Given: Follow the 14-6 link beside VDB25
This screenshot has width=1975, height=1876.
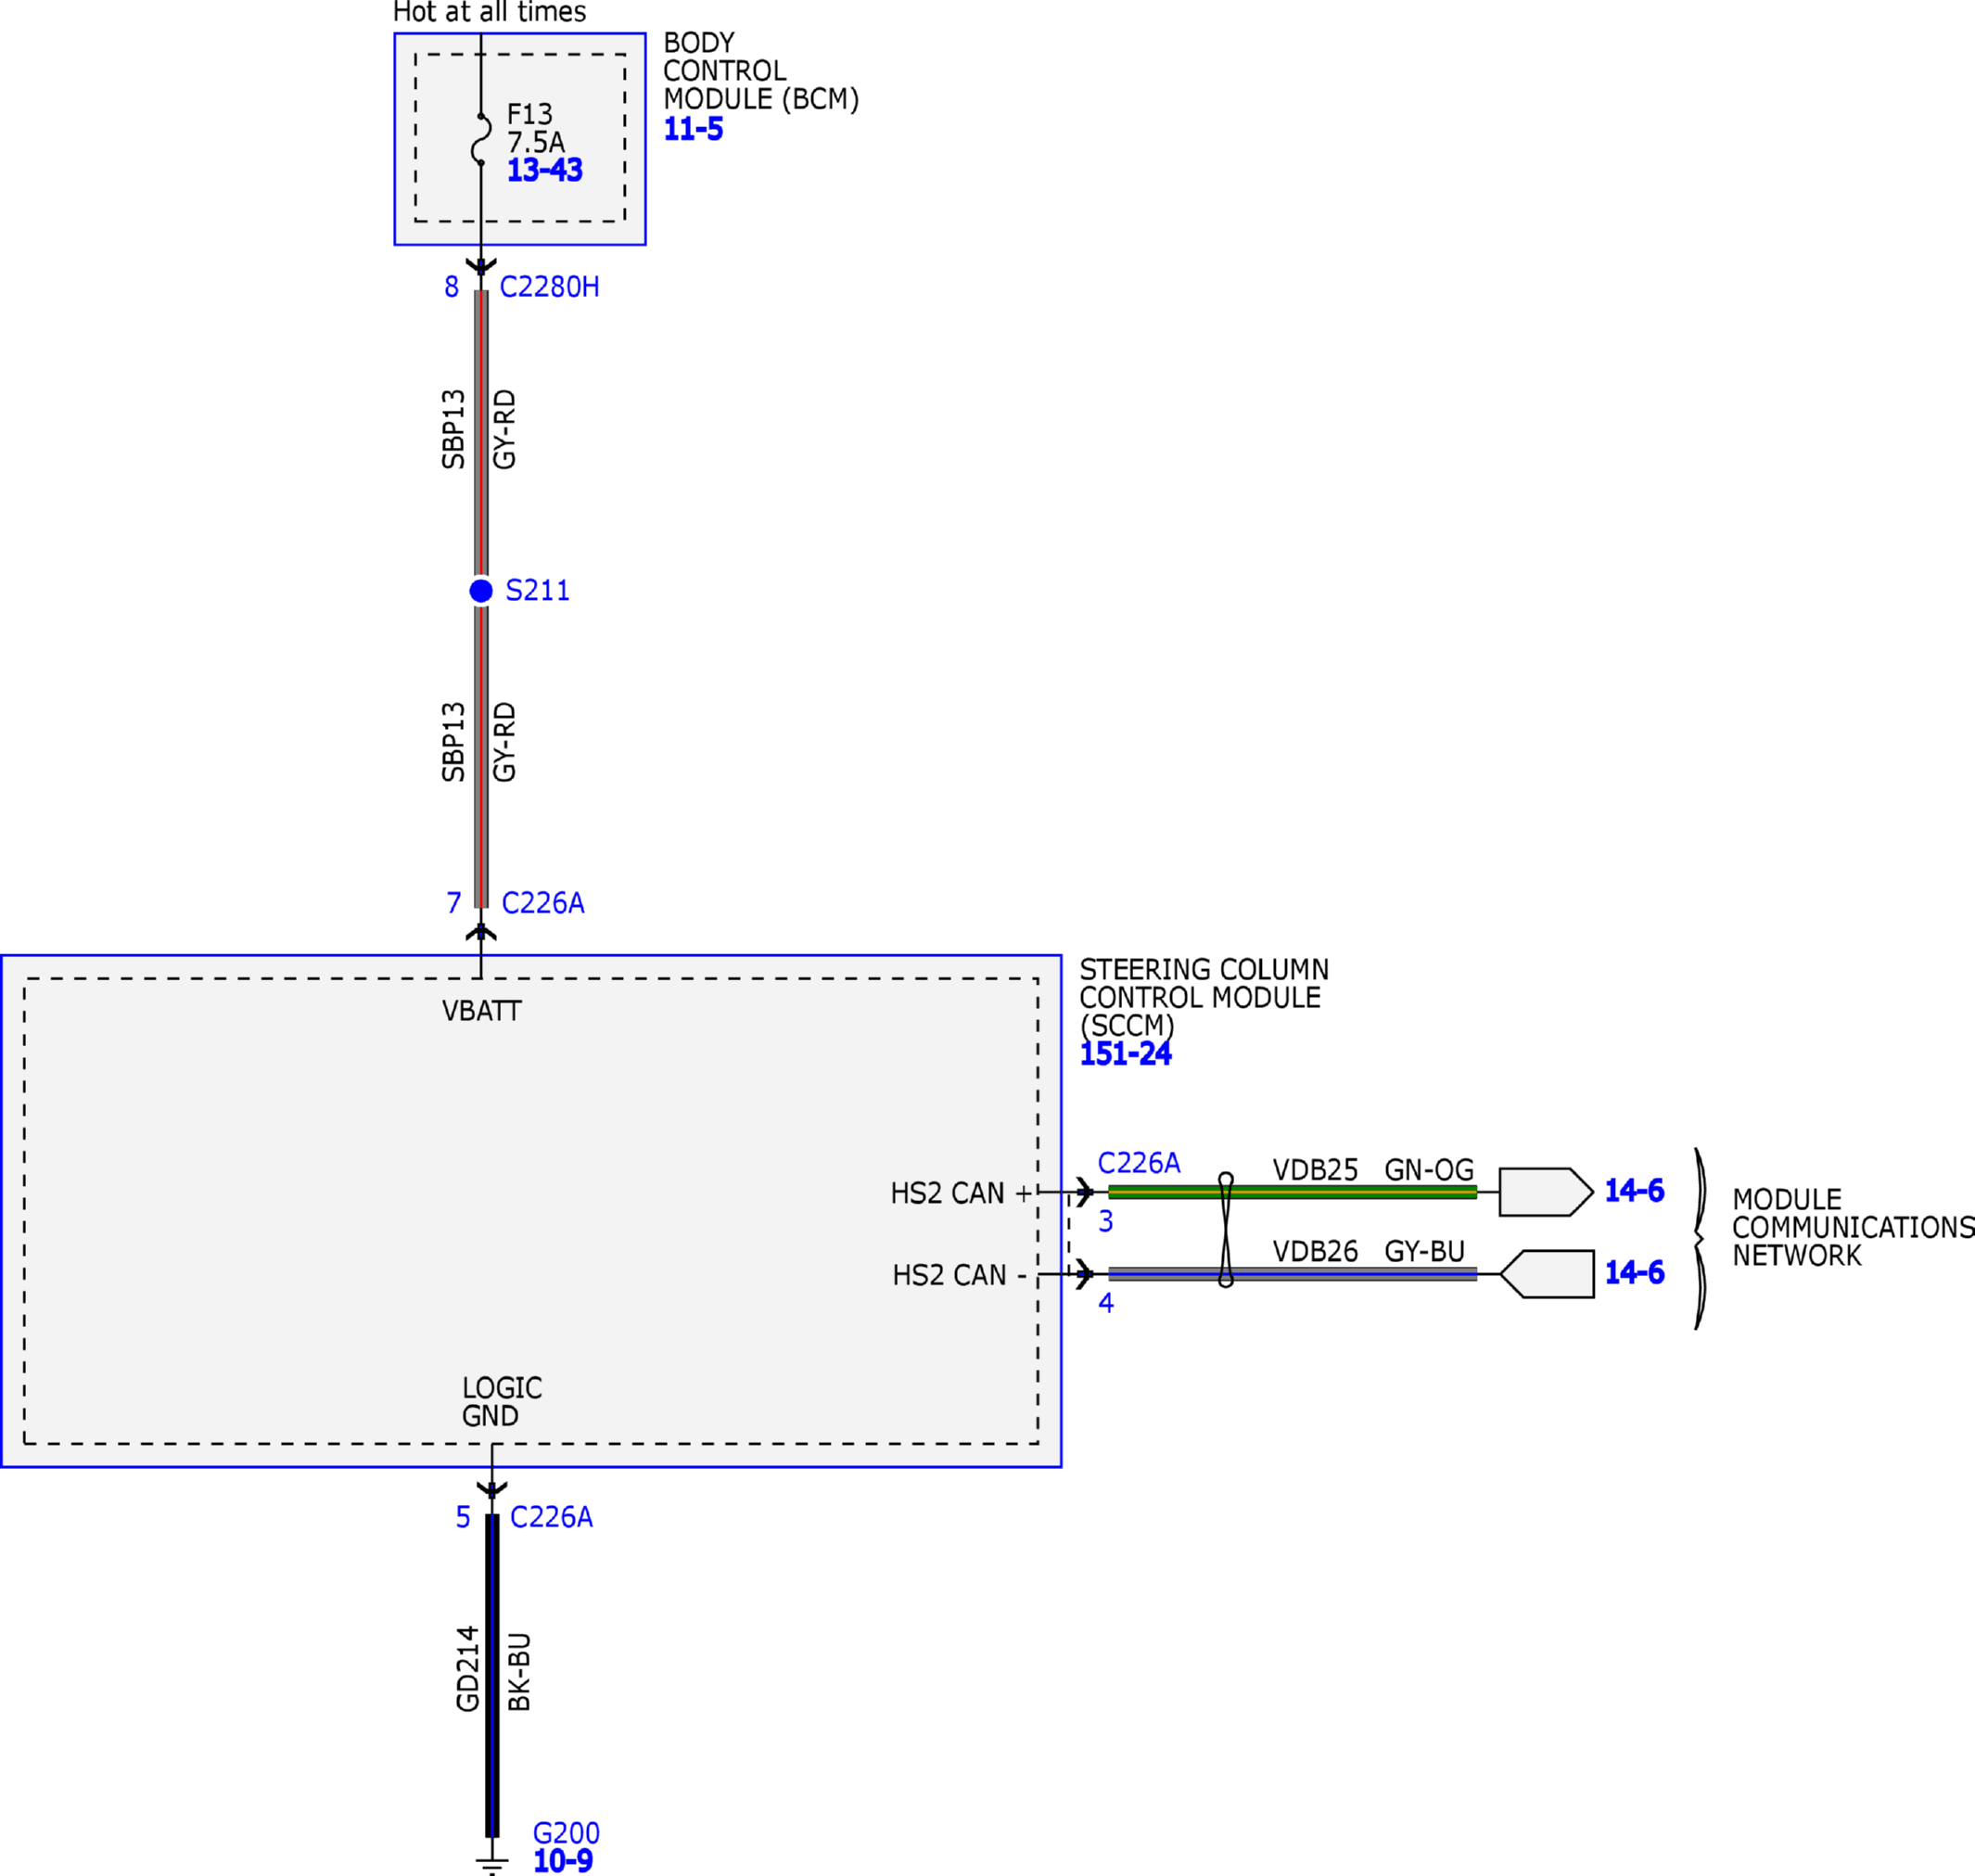Looking at the screenshot, I should [x=1634, y=1191].
